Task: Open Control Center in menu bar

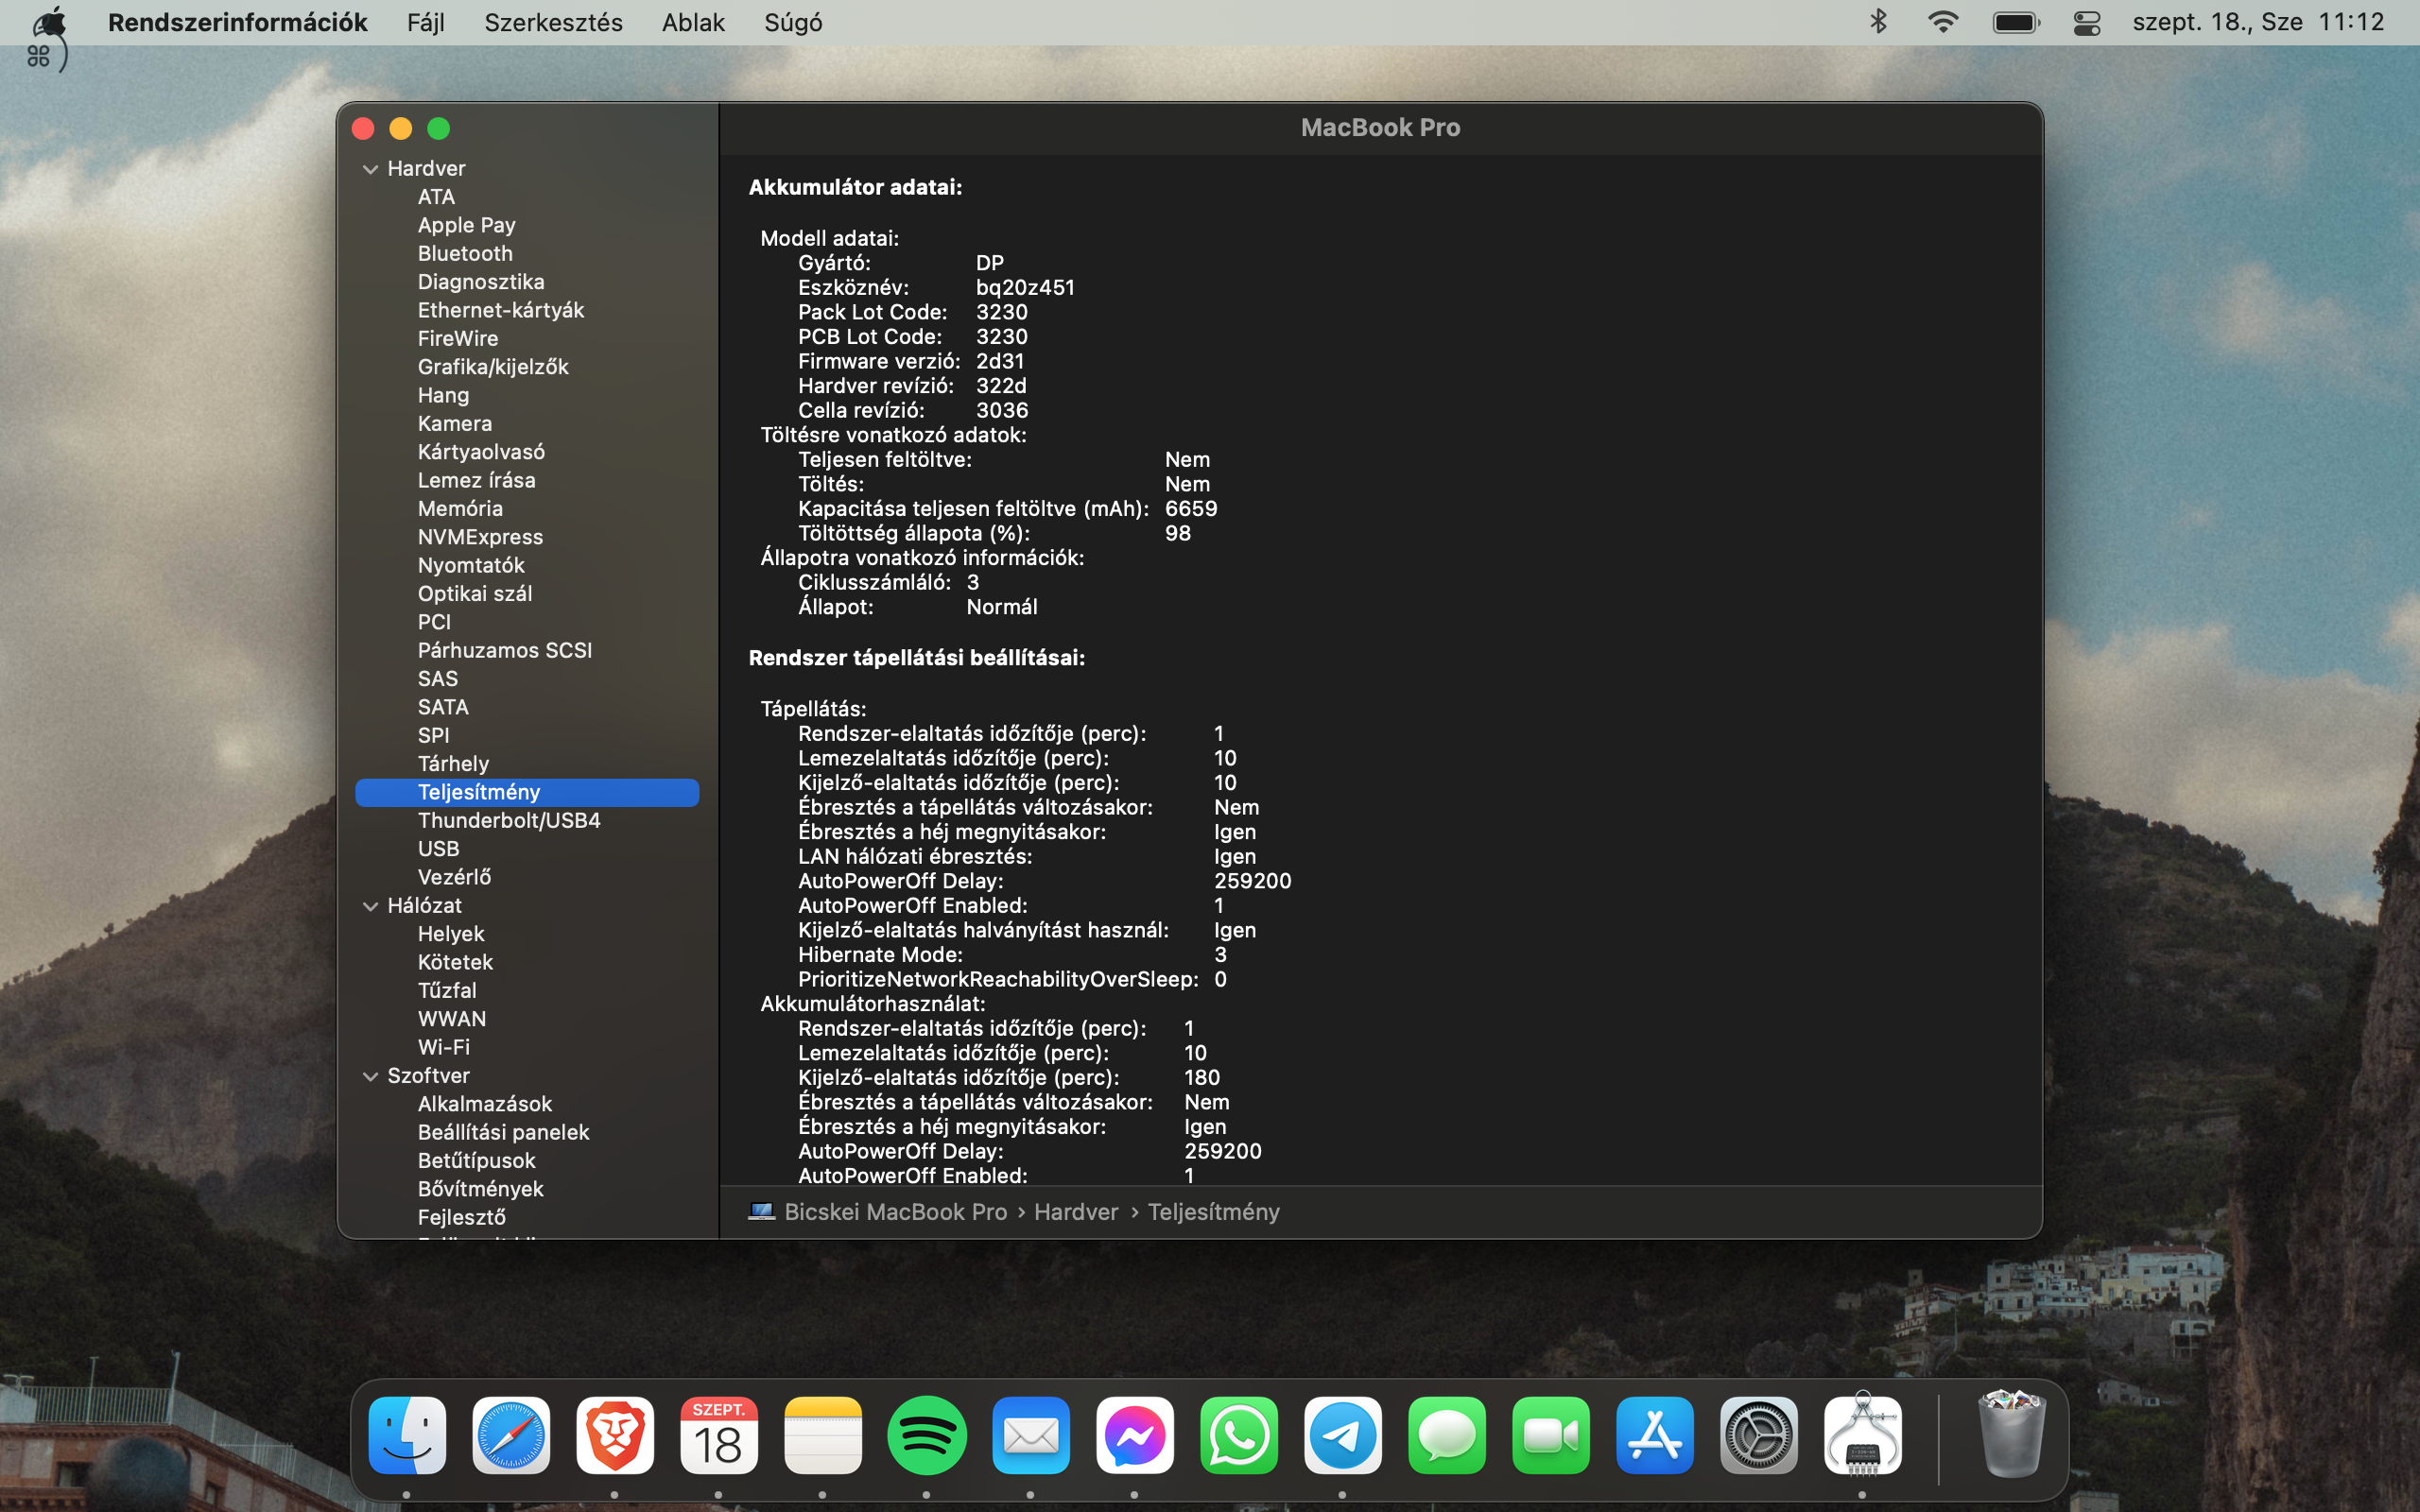Action: (2088, 22)
